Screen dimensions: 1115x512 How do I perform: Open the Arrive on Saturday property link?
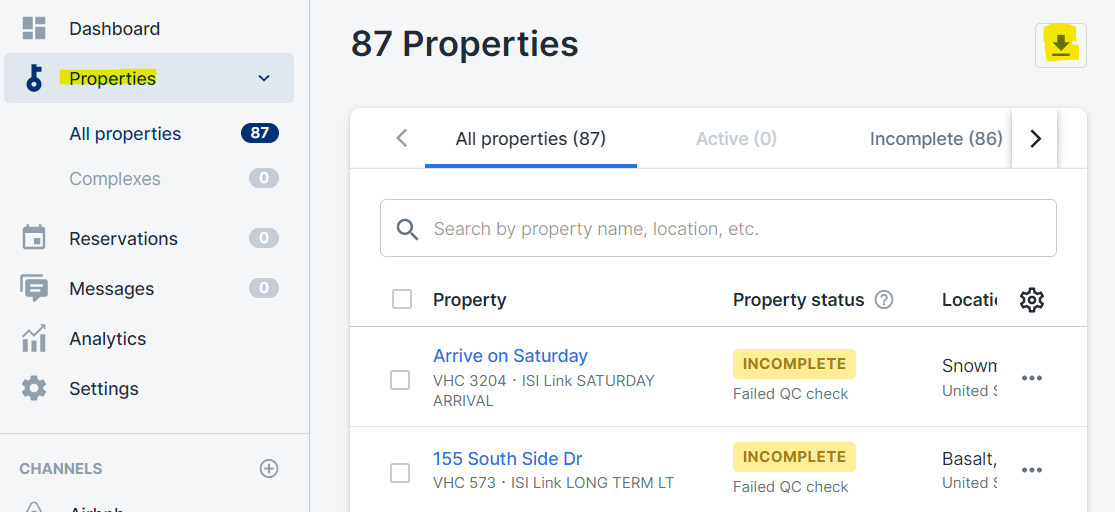(511, 356)
